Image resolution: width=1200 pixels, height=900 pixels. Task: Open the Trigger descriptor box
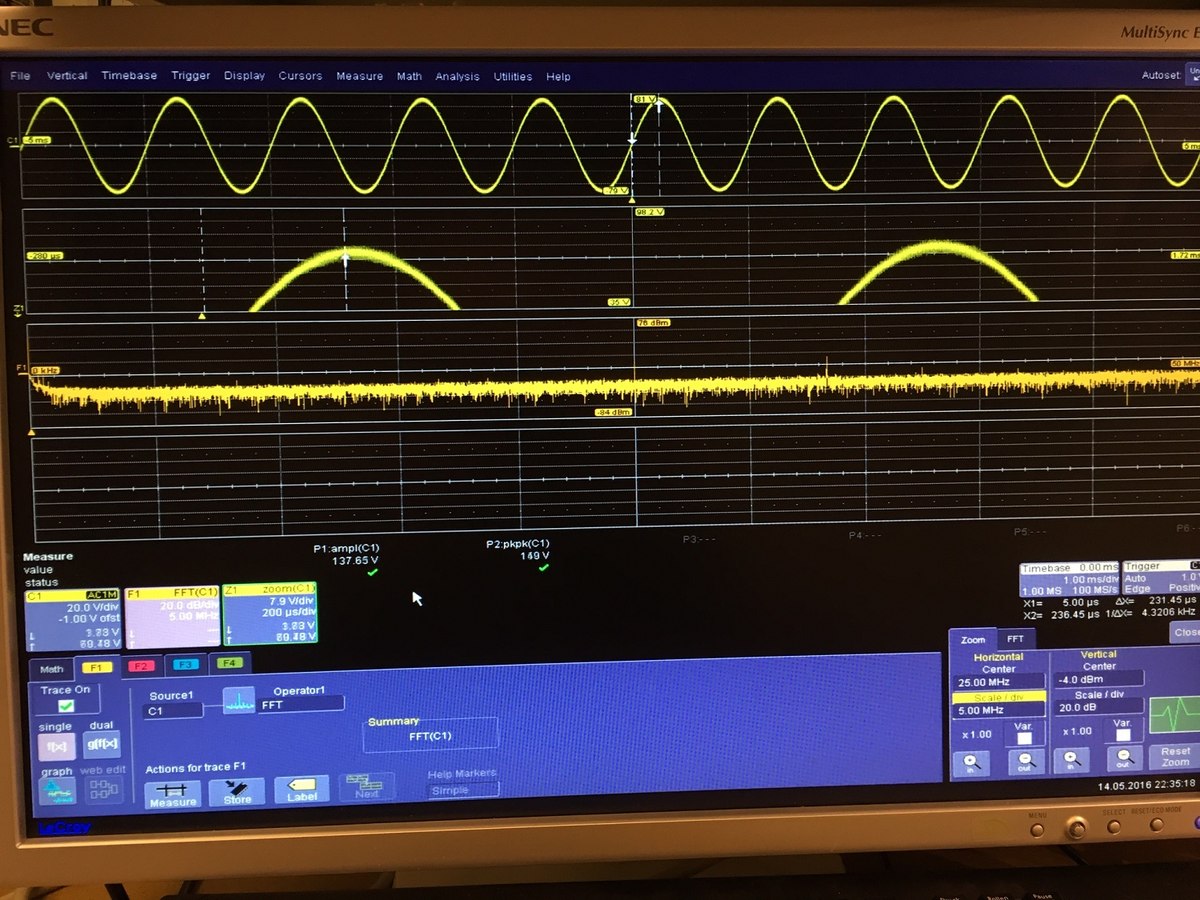click(x=1161, y=579)
